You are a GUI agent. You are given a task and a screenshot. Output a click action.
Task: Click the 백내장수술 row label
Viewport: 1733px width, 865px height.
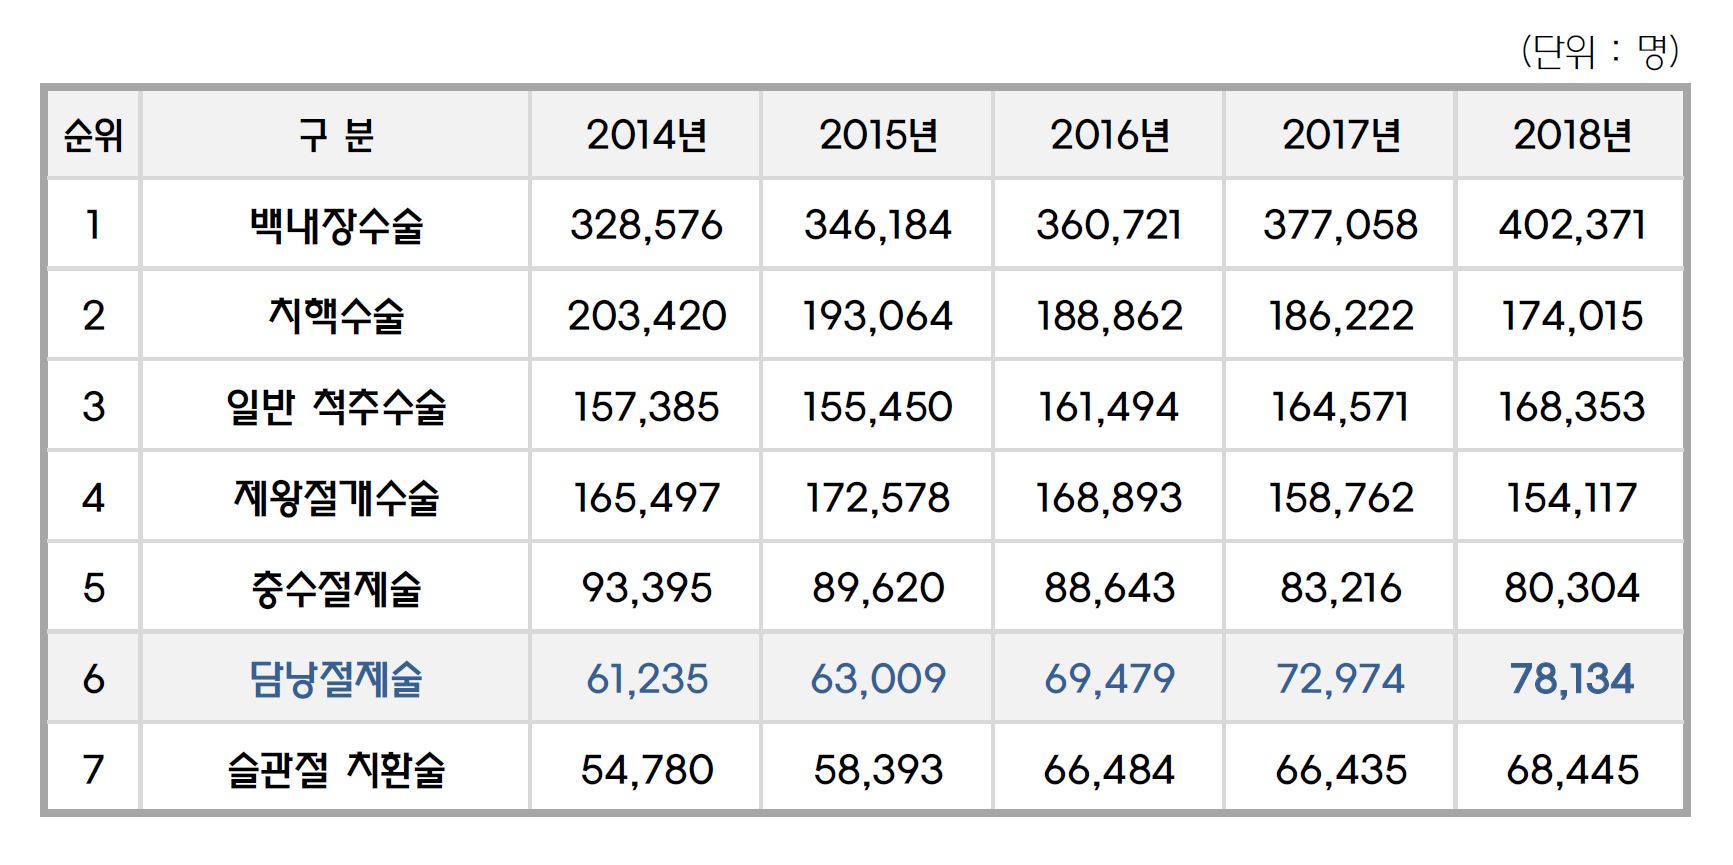[336, 225]
